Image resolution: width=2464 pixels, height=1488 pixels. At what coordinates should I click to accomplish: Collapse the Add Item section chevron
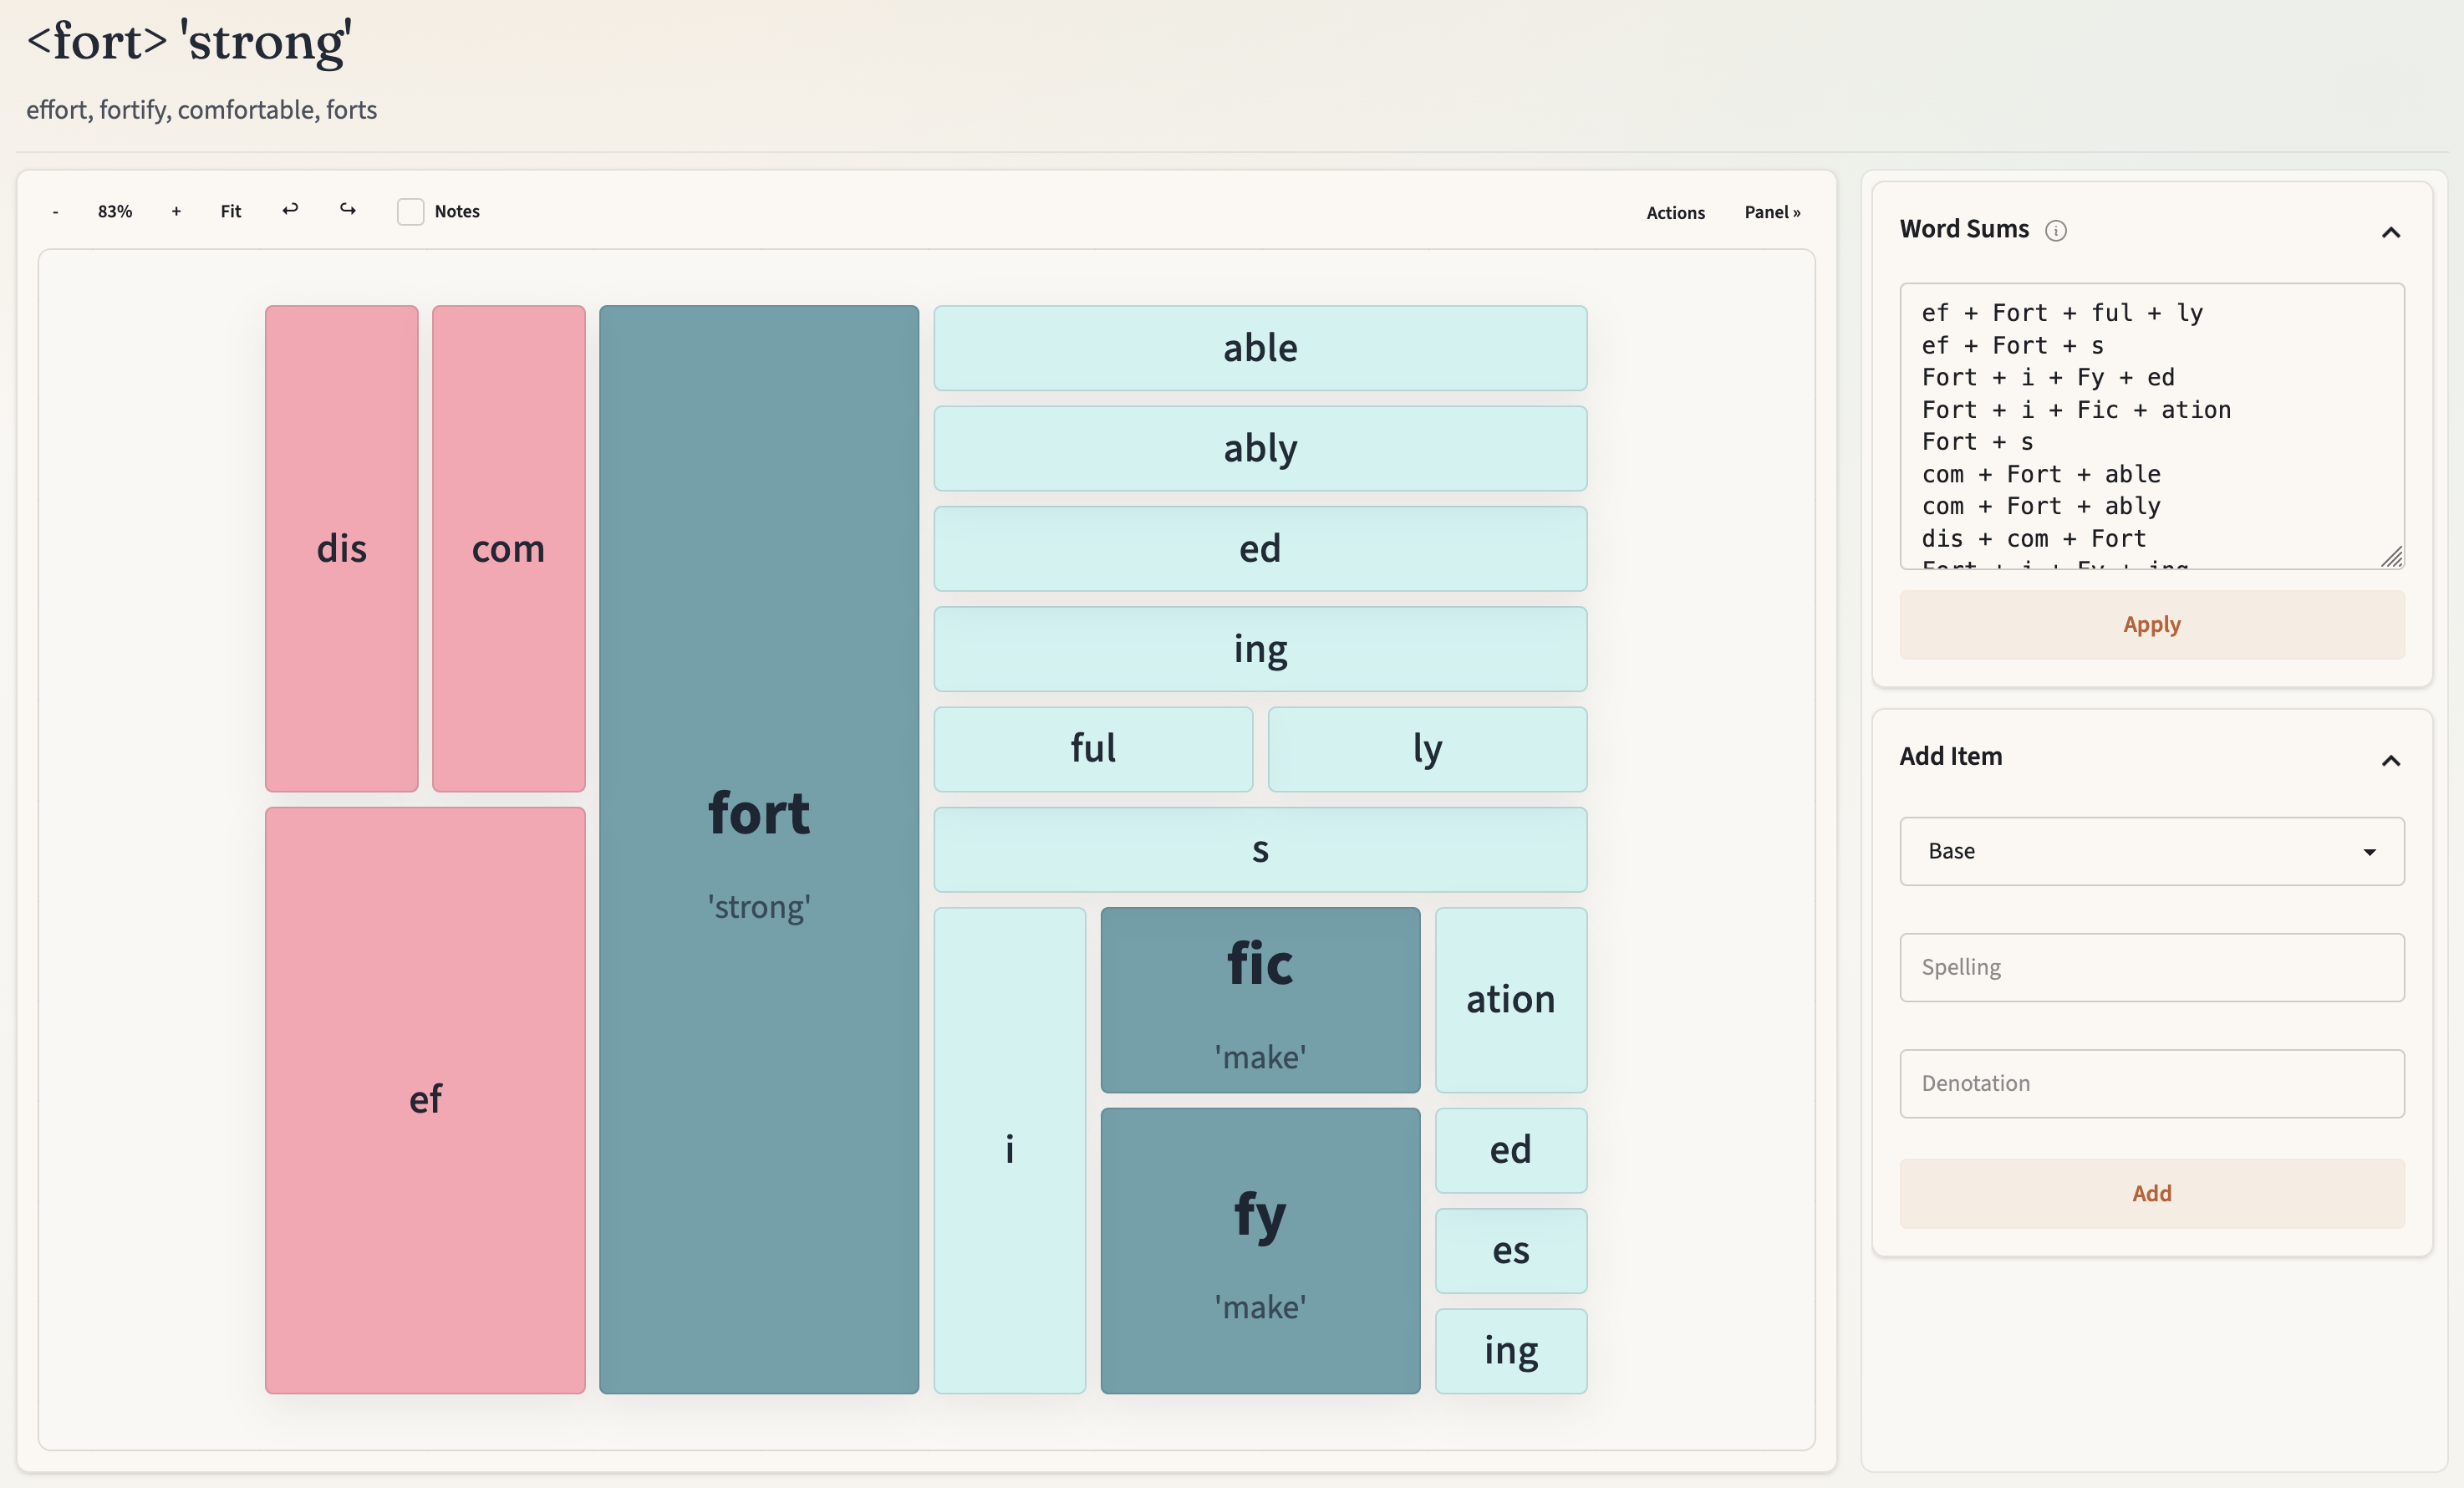2391,760
